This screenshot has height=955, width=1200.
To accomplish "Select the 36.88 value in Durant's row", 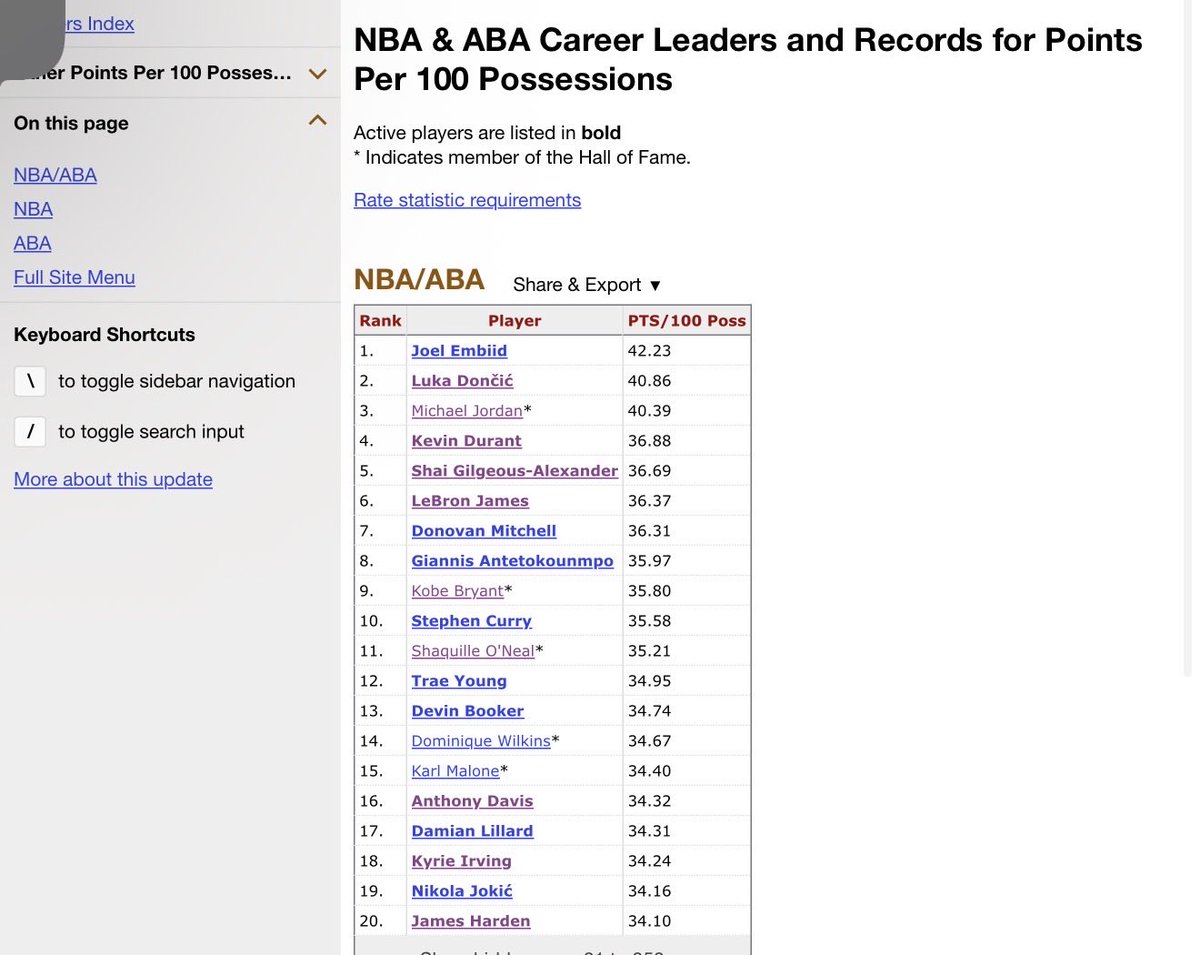I will pyautogui.click(x=649, y=441).
